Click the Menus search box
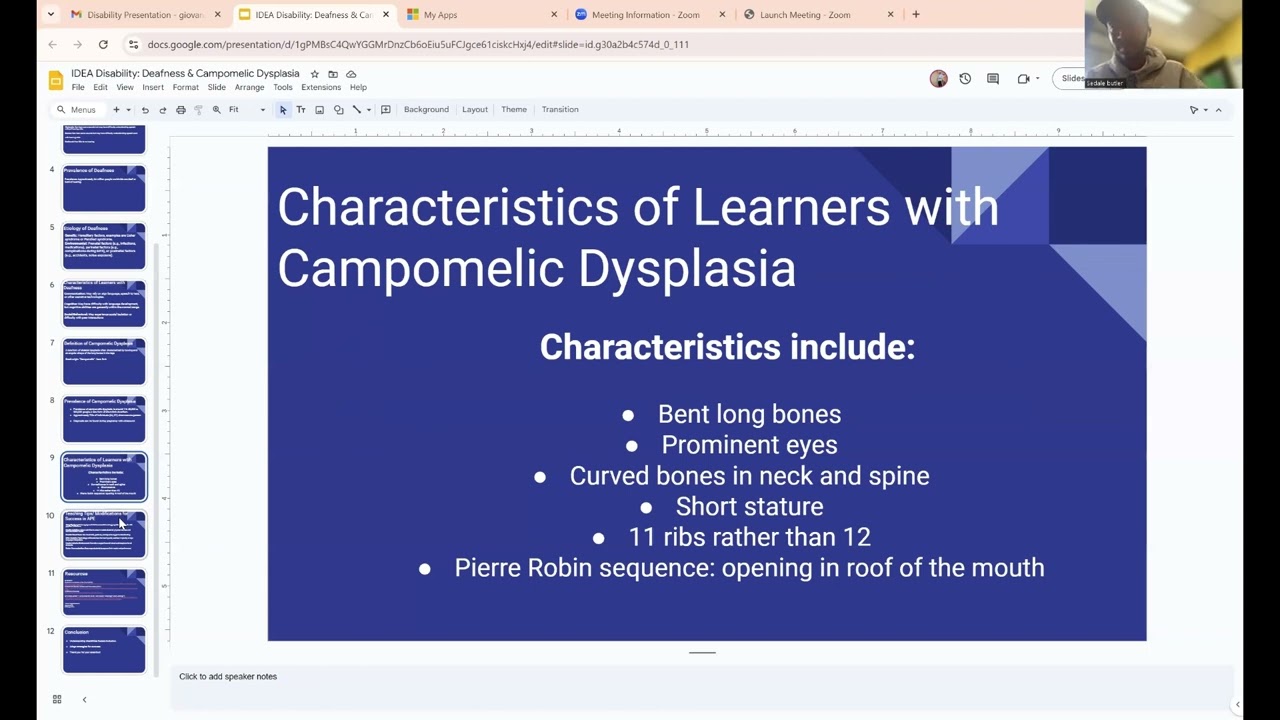This screenshot has height=720, width=1280. 78,110
